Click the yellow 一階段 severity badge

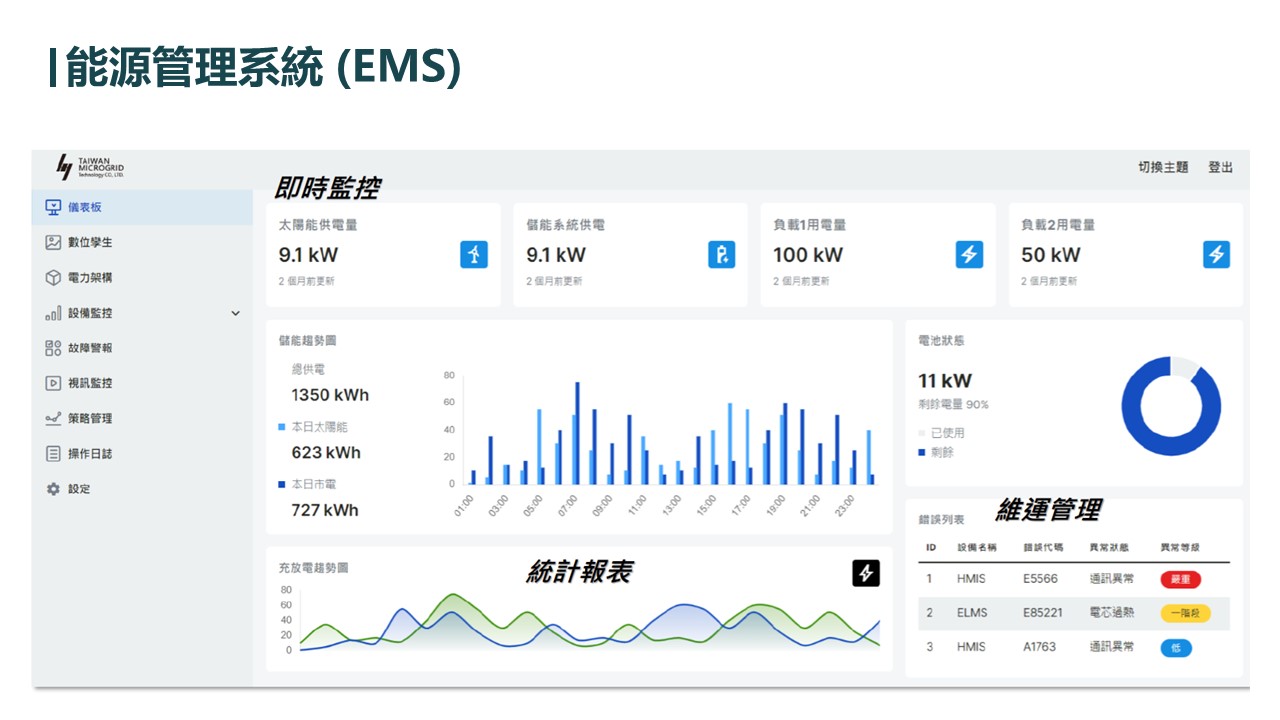(1185, 613)
